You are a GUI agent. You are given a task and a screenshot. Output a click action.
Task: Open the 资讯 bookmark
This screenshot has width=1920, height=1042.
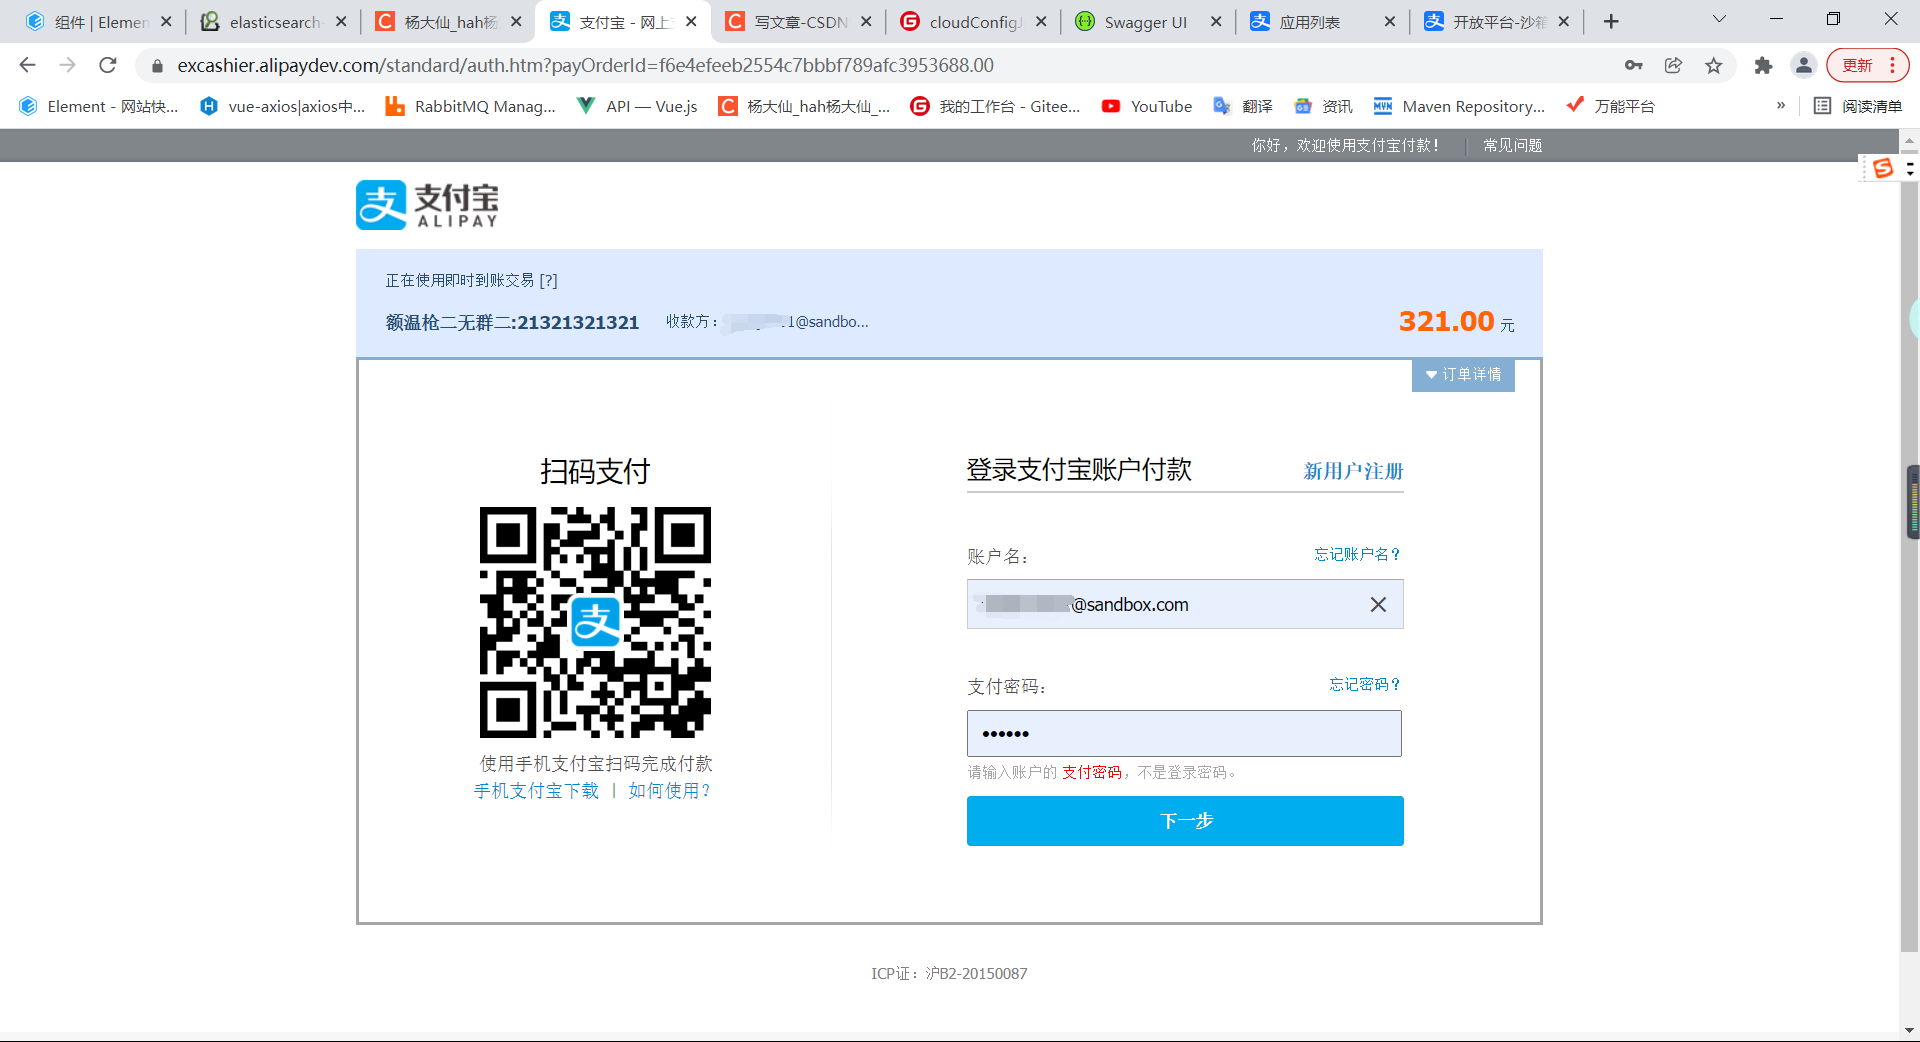[x=1323, y=106]
